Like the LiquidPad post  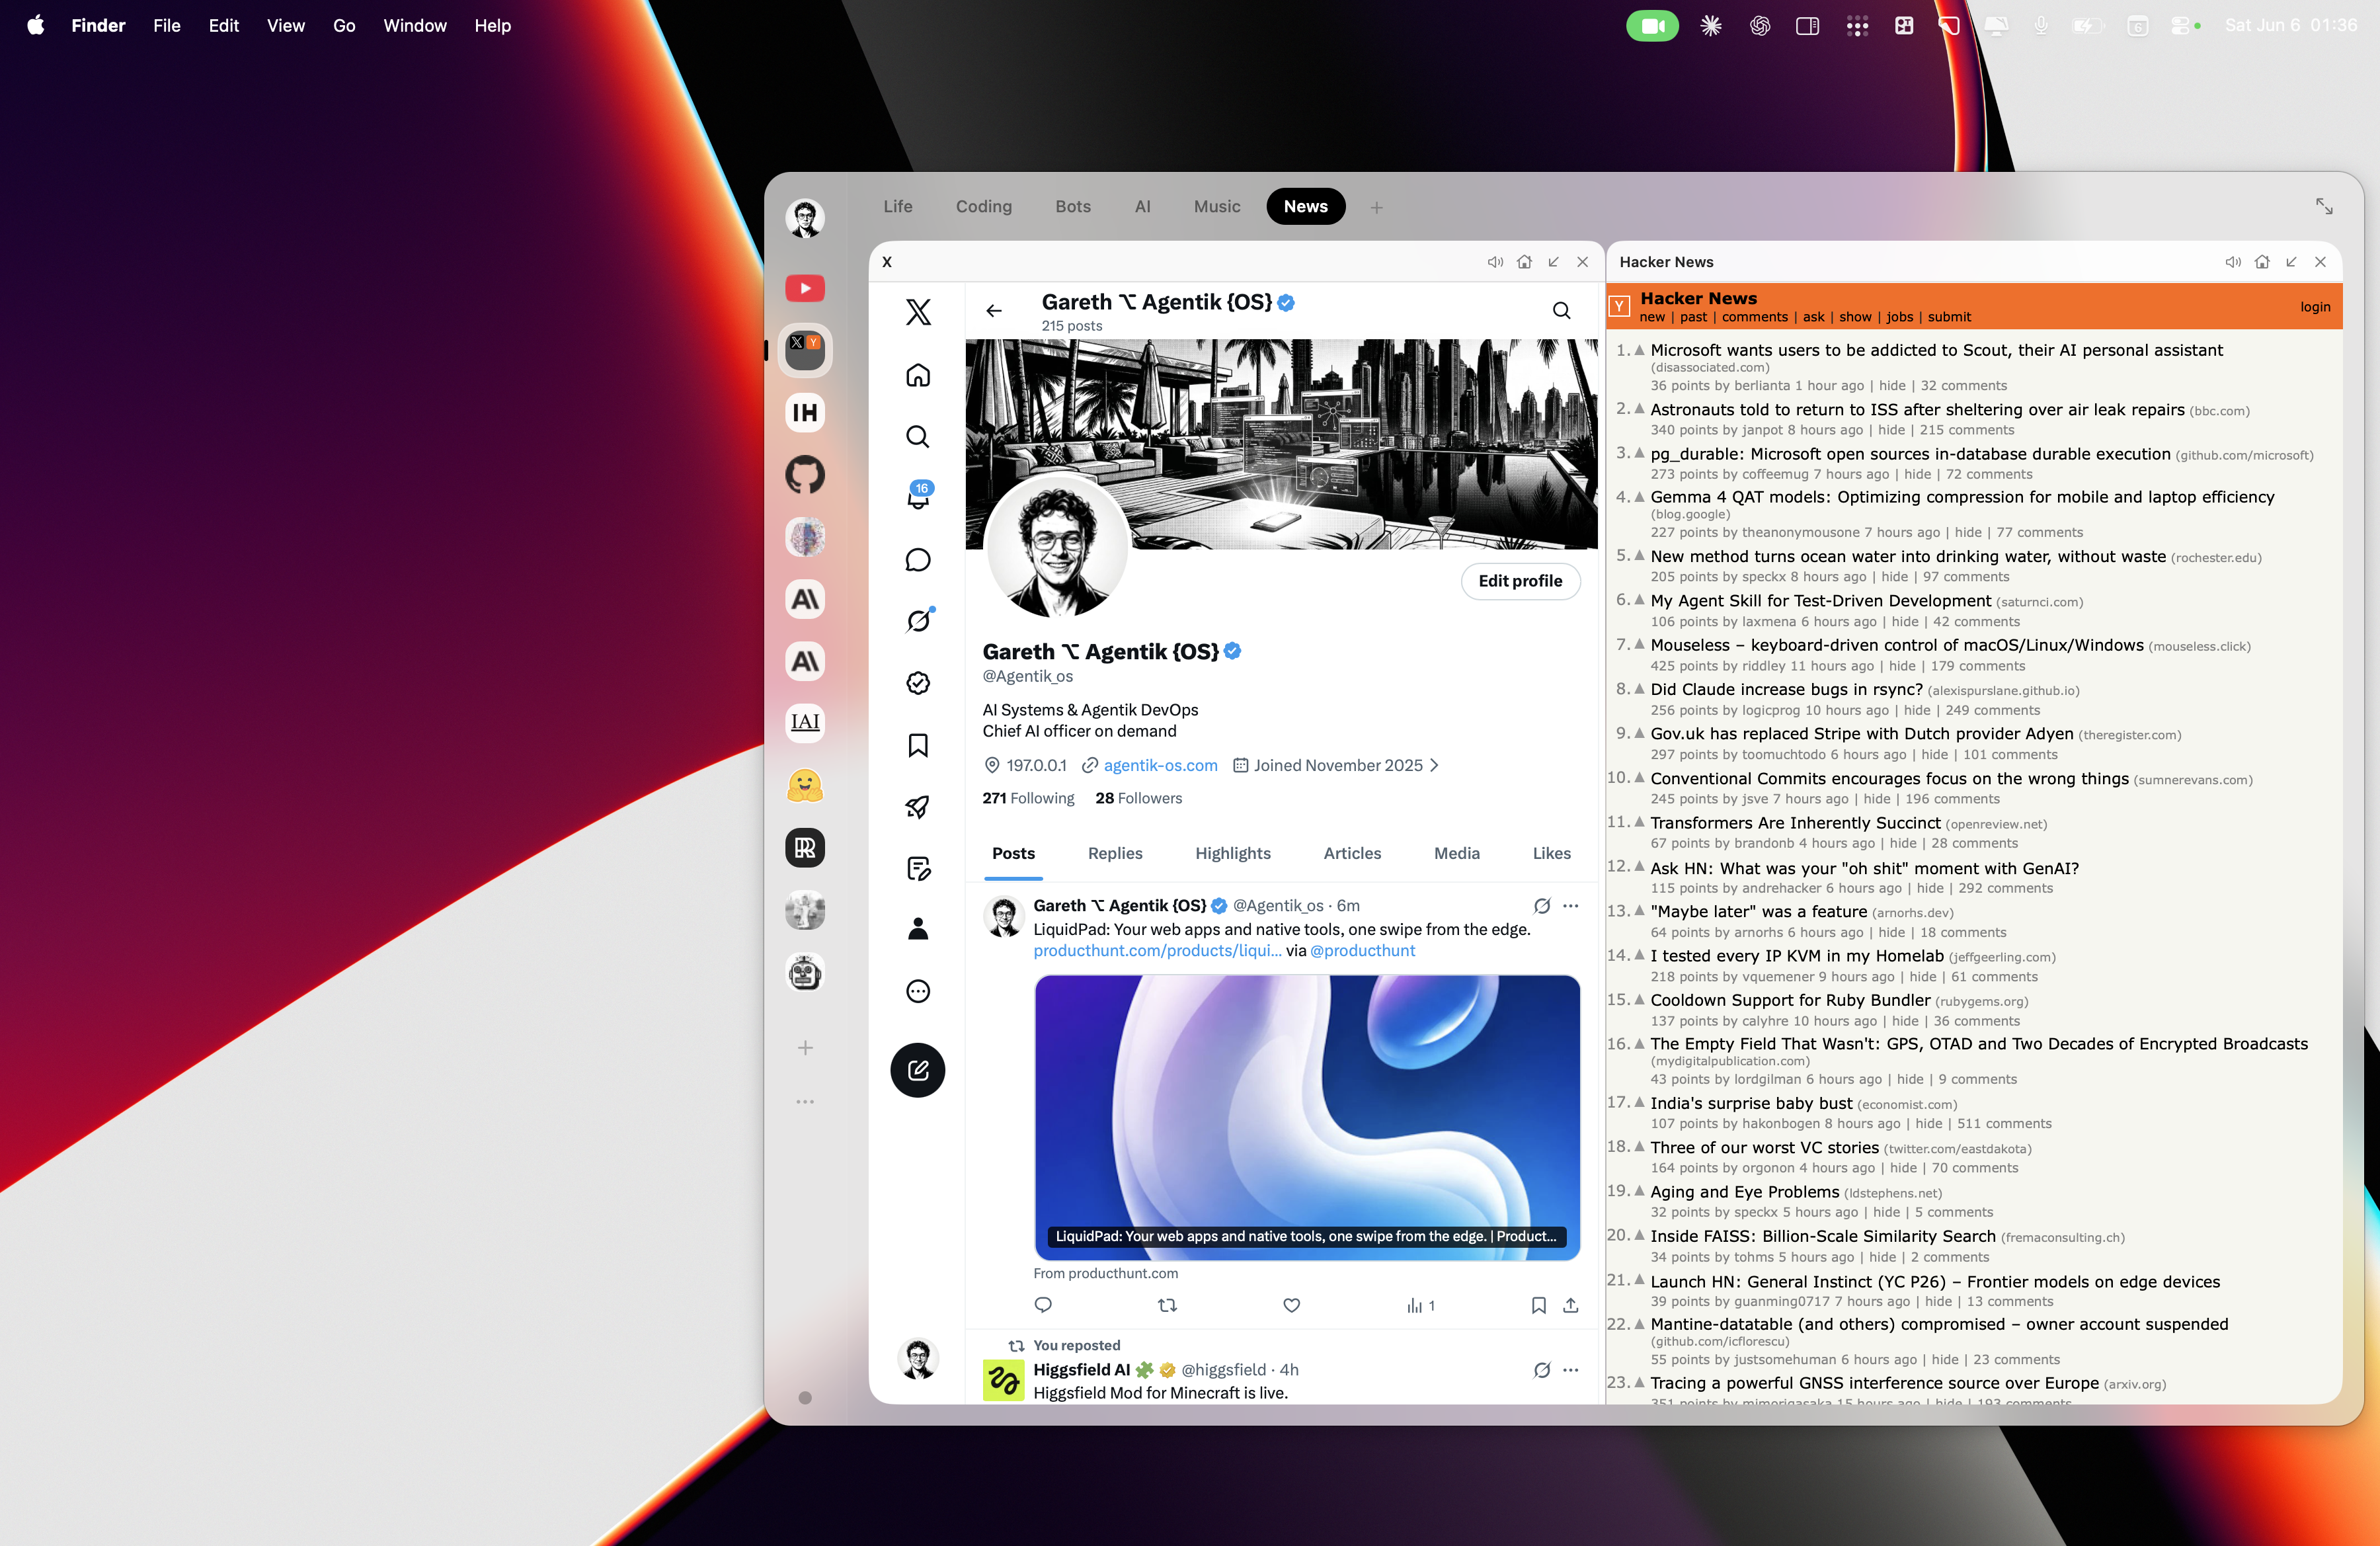point(1292,1305)
